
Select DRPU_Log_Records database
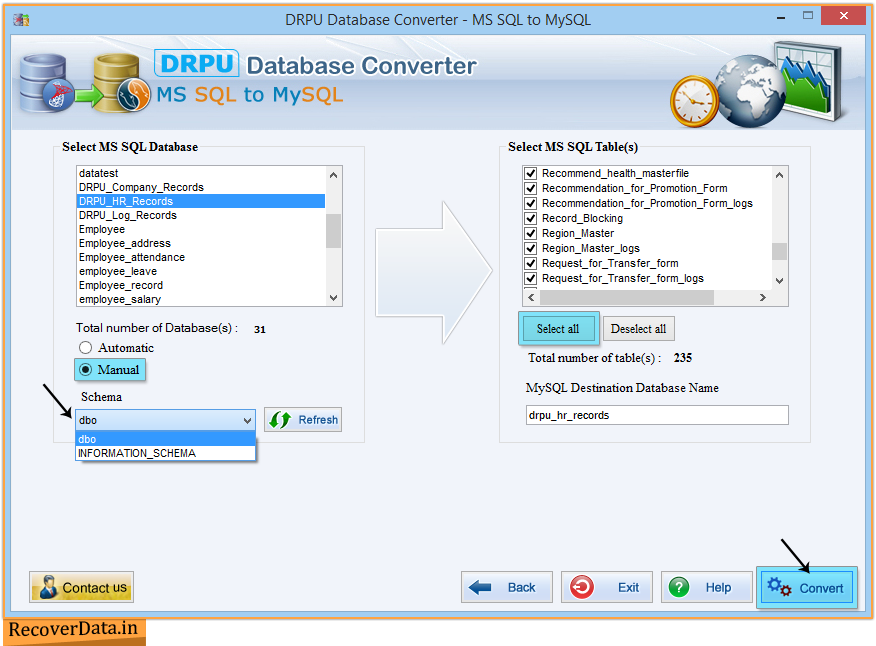201,215
